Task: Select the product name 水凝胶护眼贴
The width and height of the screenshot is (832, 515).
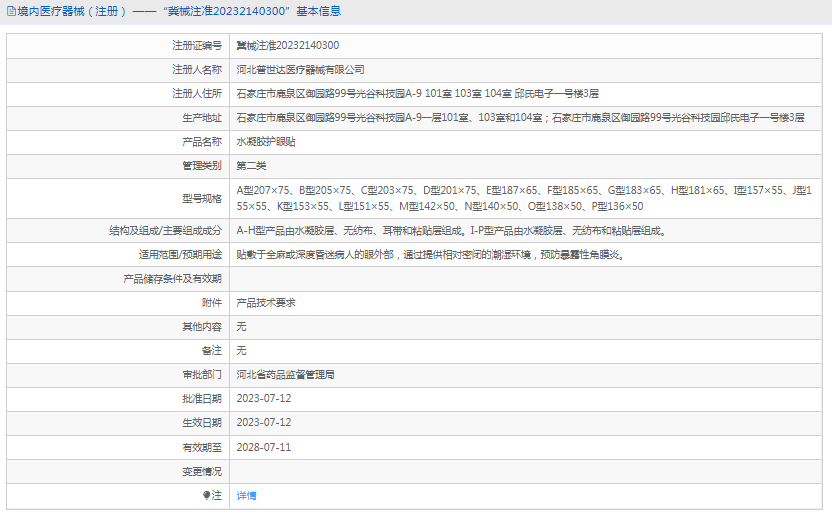Action: click(x=265, y=142)
